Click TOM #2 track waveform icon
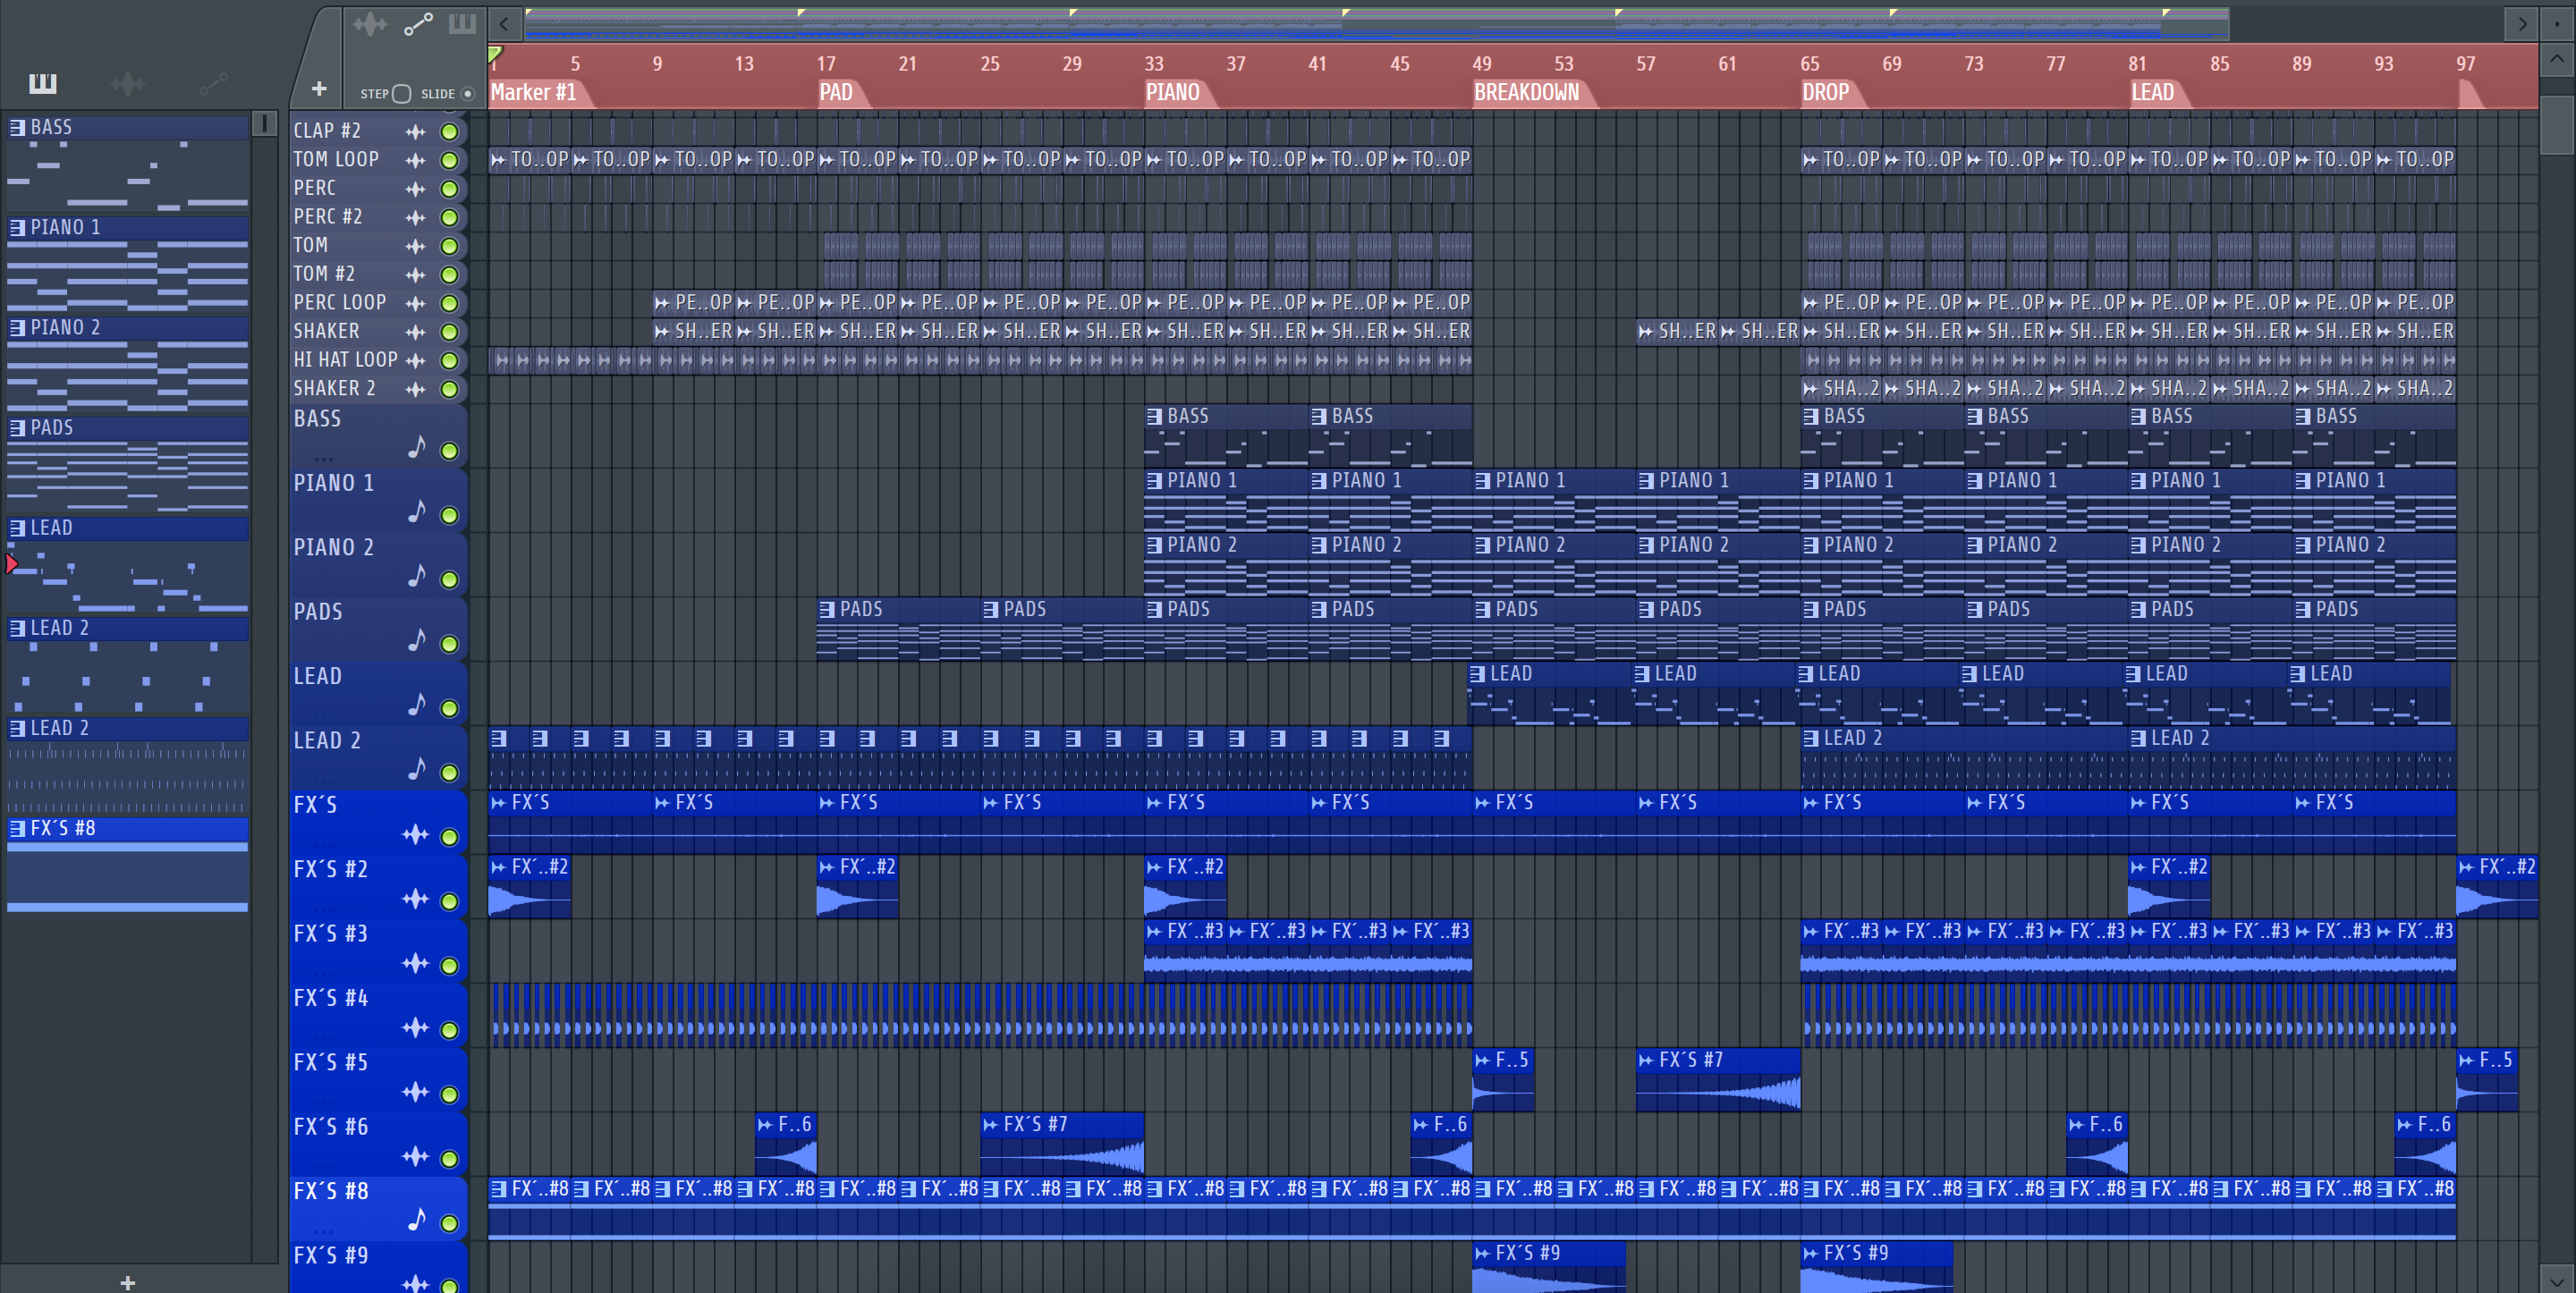Viewport: 2576px width, 1293px height. coord(415,274)
